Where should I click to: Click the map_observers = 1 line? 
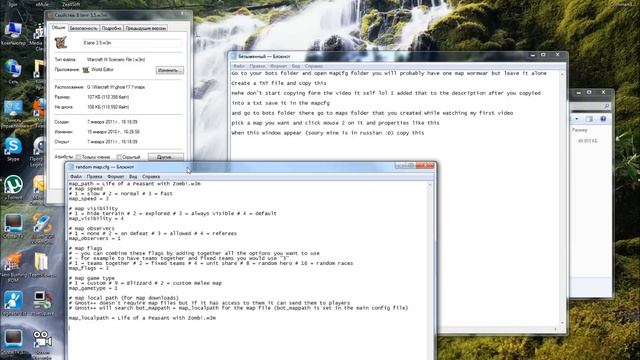[x=95, y=238]
